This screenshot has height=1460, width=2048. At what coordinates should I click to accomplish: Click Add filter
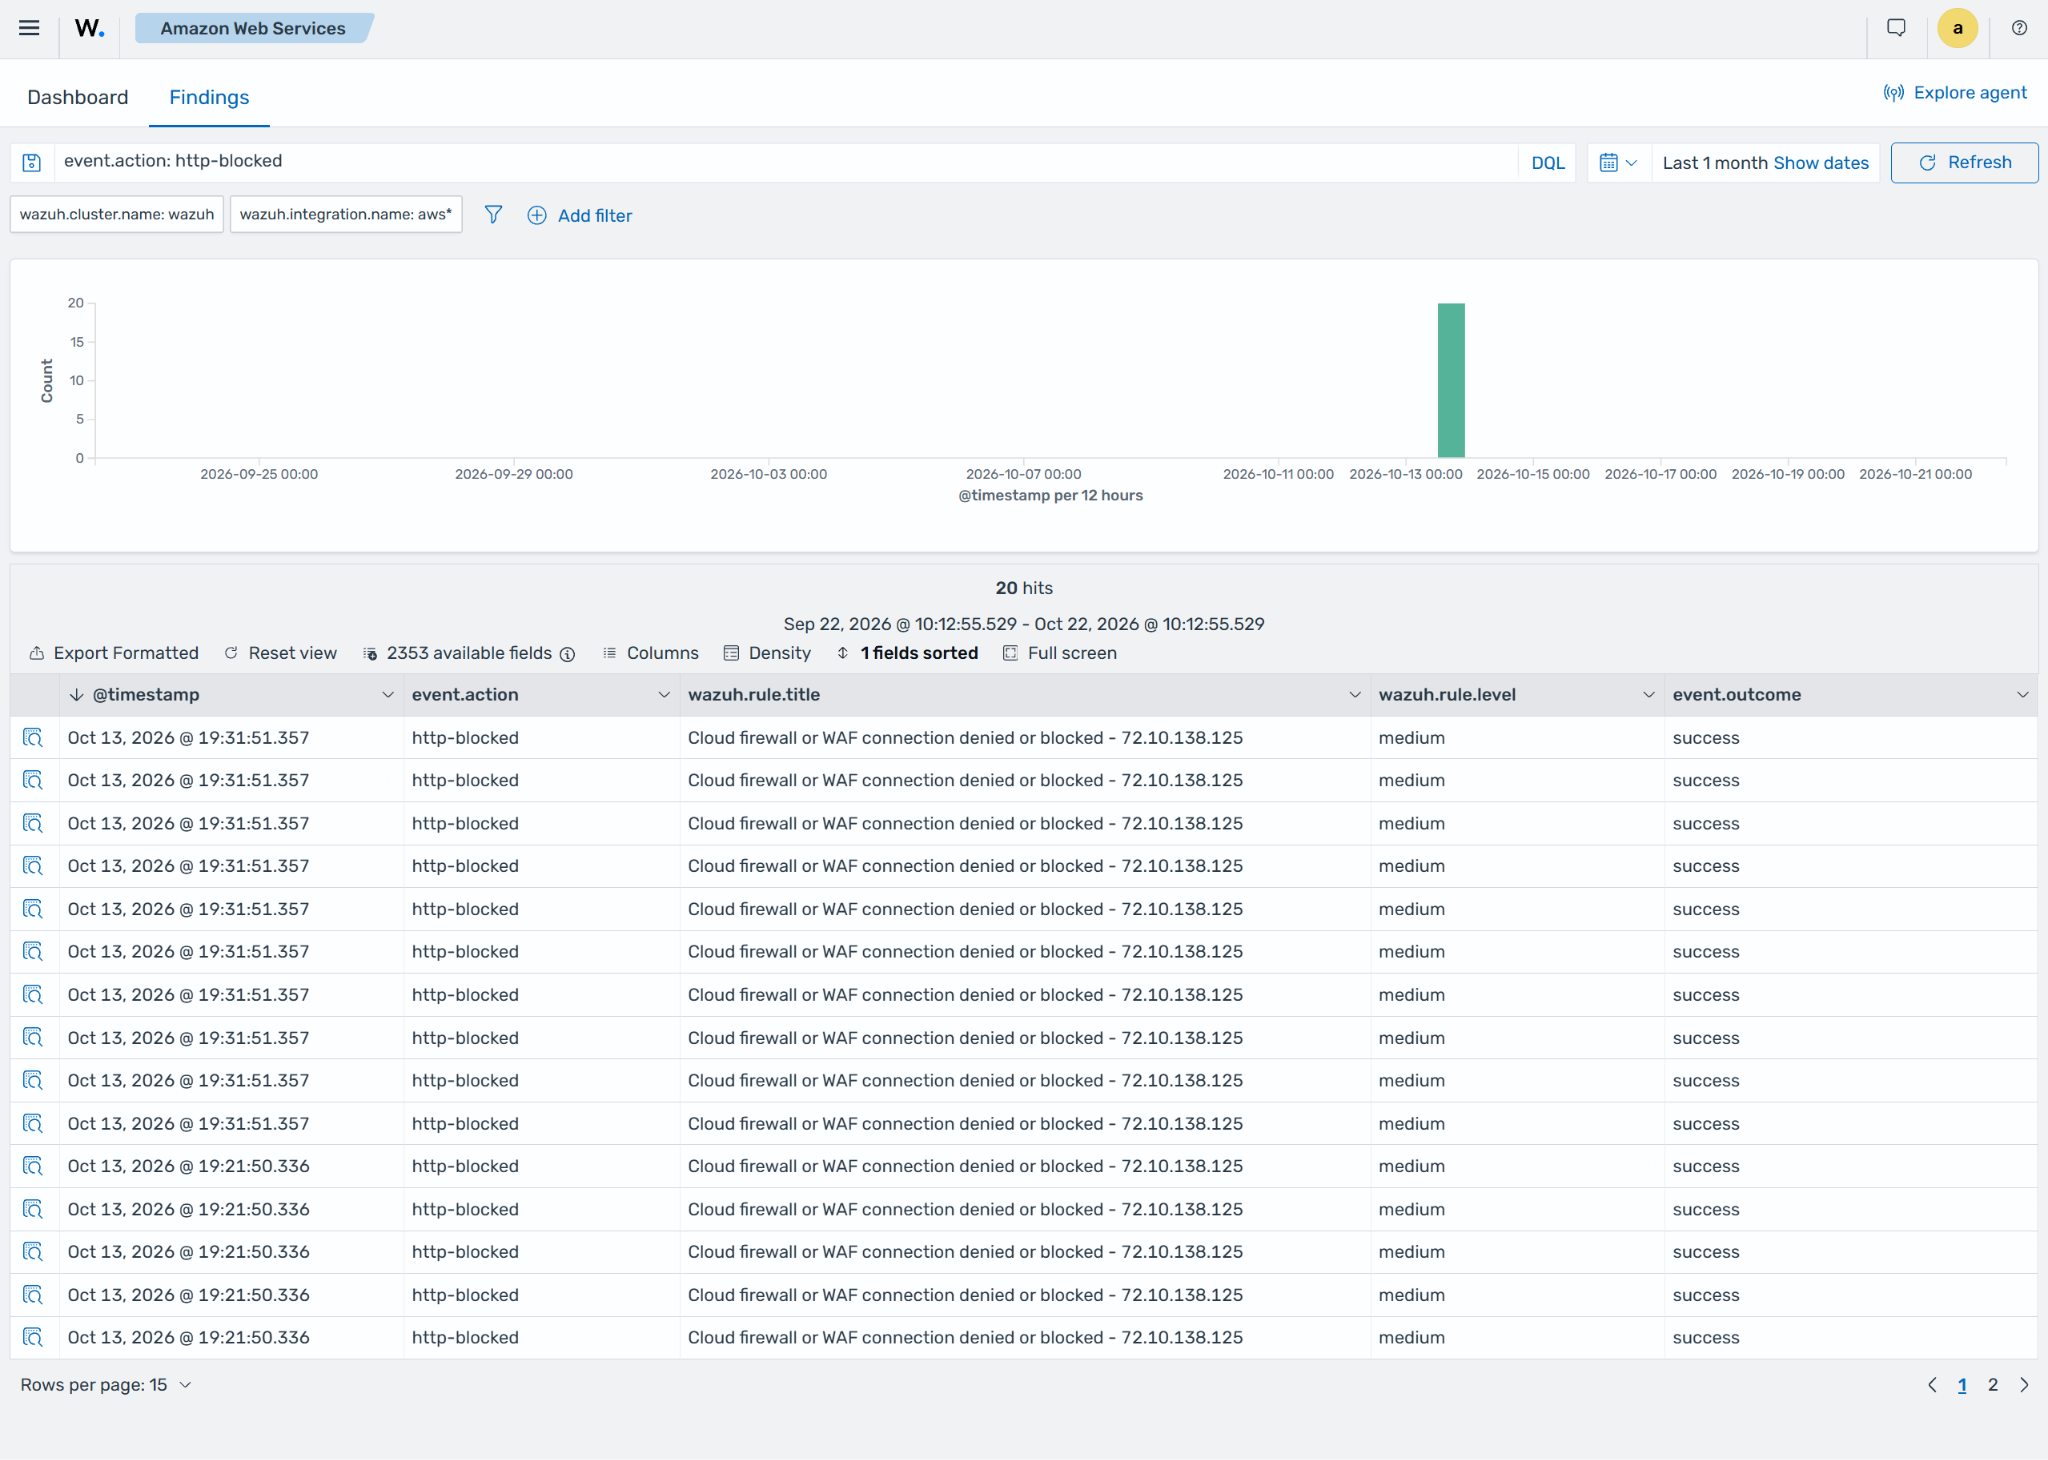(x=580, y=216)
